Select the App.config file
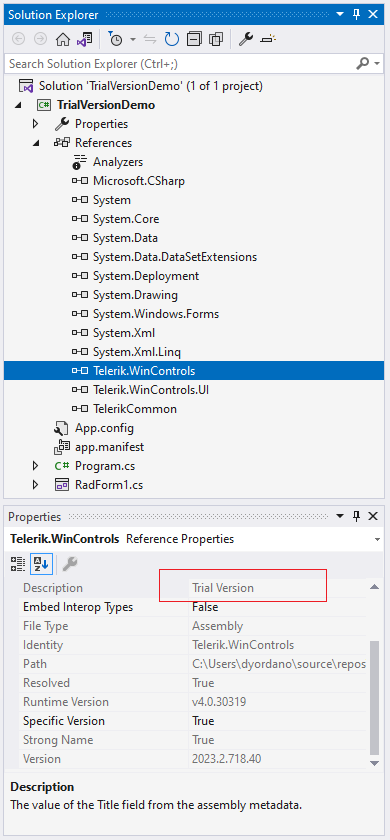 tap(104, 428)
